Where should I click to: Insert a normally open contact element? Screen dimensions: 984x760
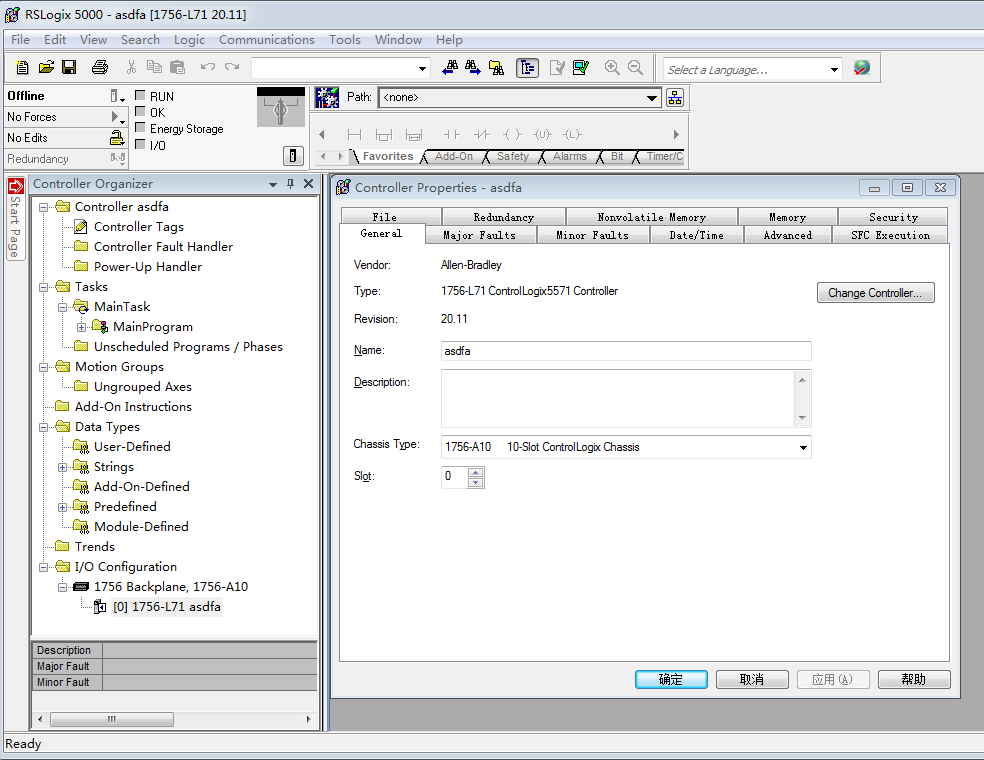pos(451,134)
